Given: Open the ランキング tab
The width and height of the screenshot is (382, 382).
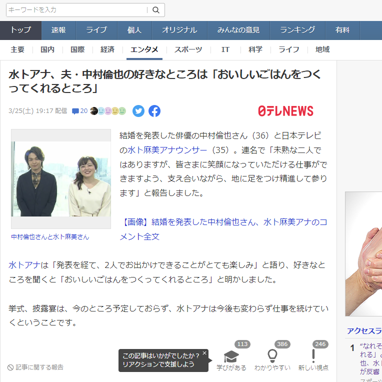Looking at the screenshot, I should (298, 30).
